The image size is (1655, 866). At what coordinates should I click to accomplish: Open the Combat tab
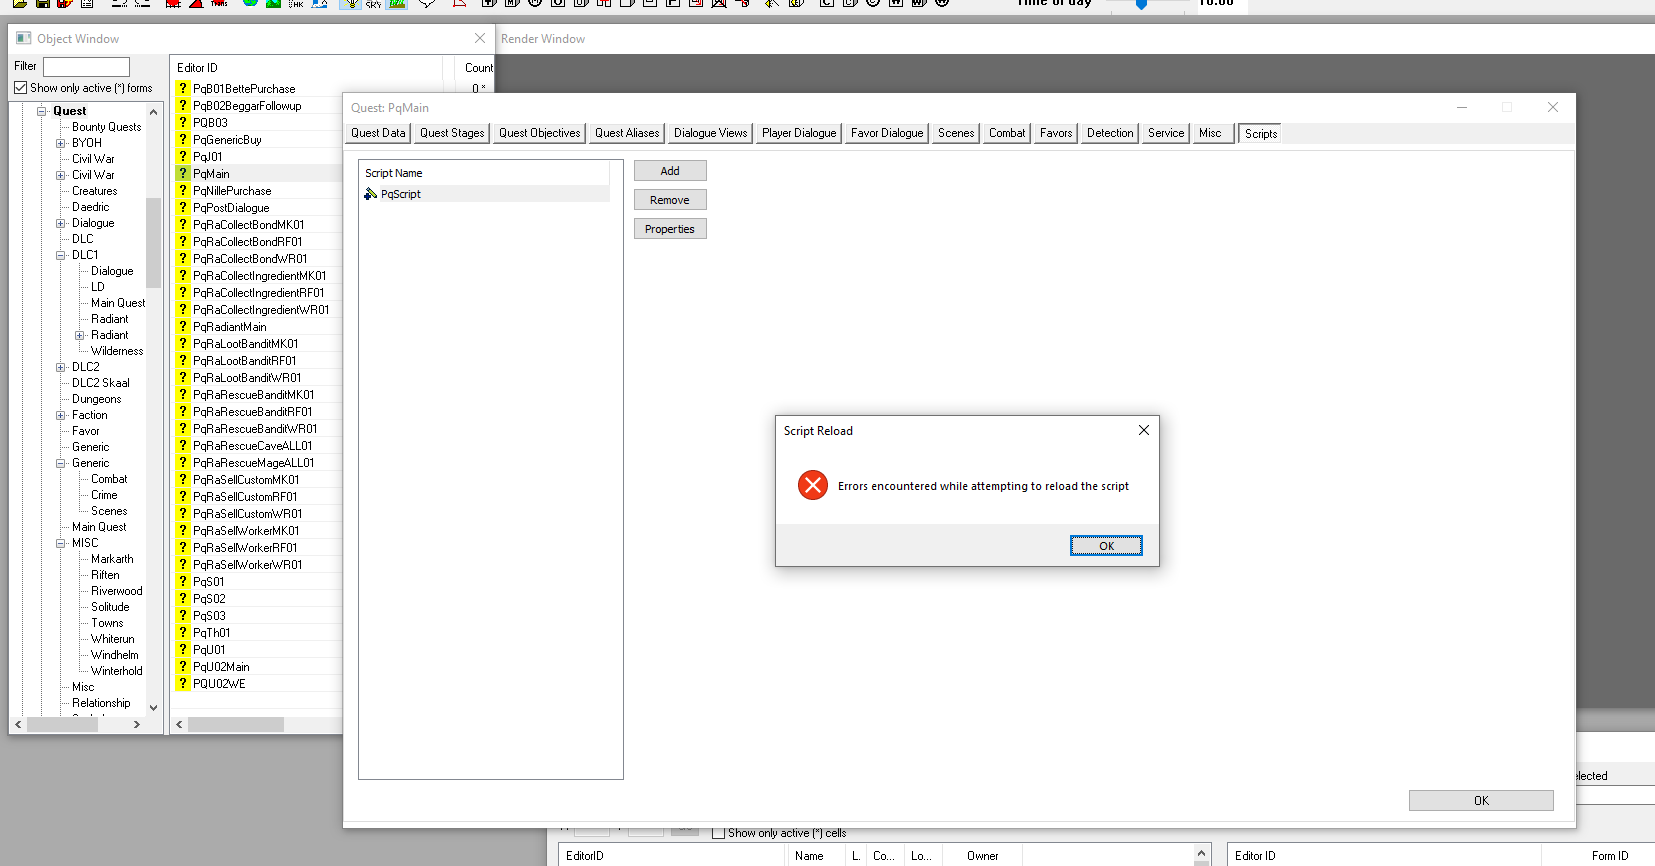tap(1007, 133)
